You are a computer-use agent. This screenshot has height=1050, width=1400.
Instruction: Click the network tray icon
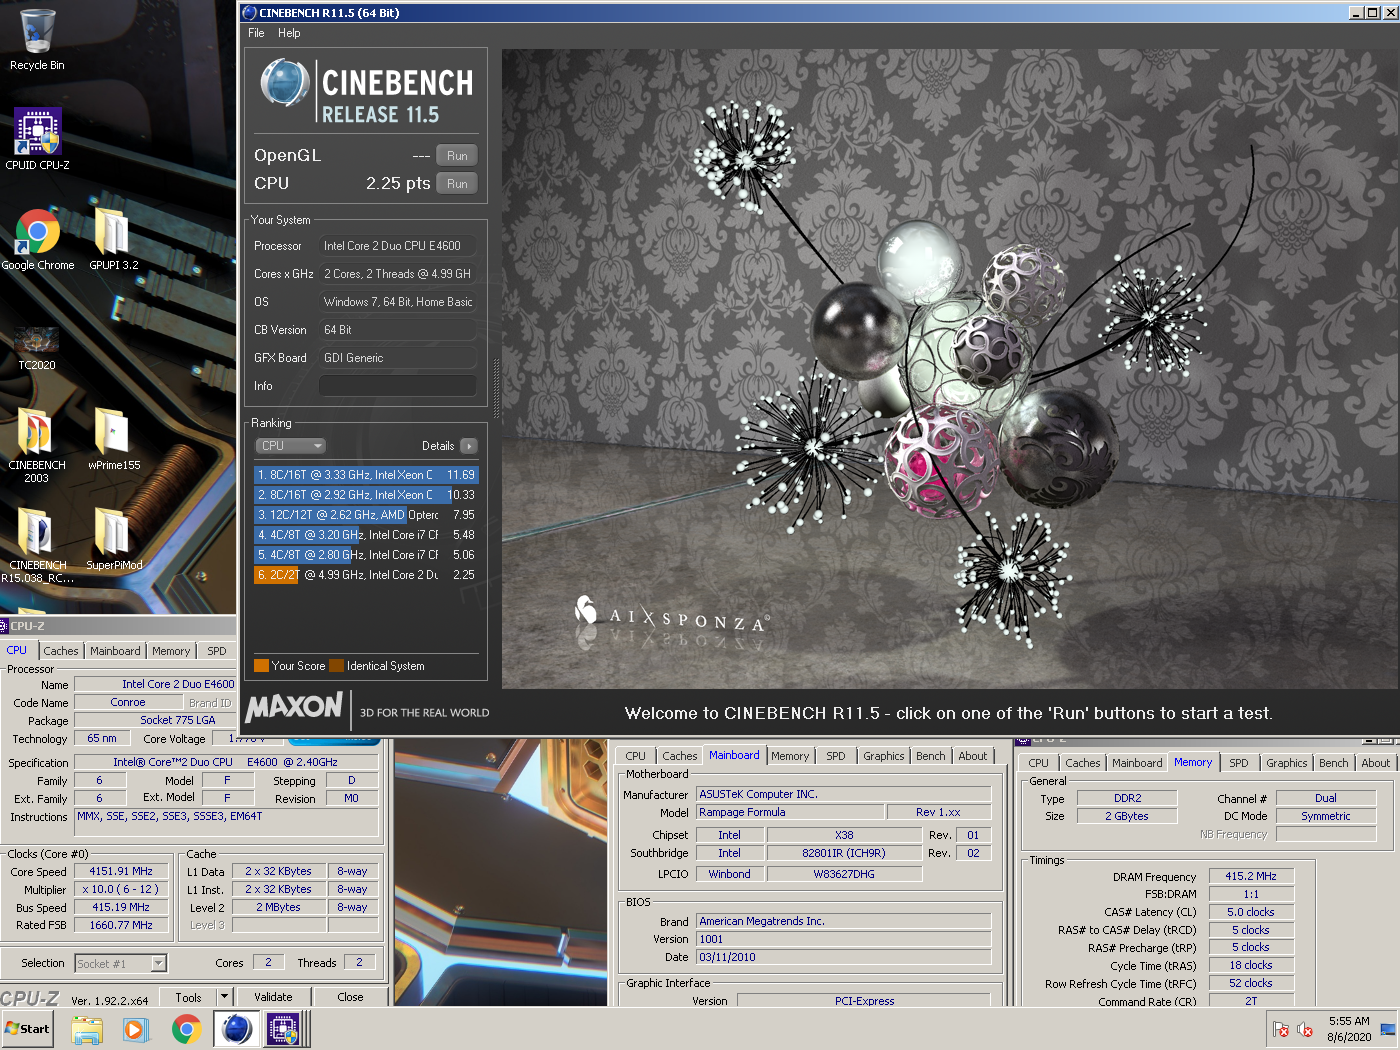[x=1387, y=1029]
